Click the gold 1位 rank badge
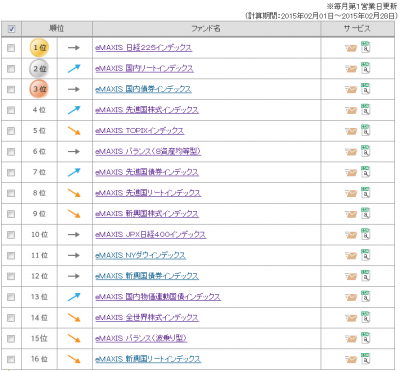 pos(39,48)
